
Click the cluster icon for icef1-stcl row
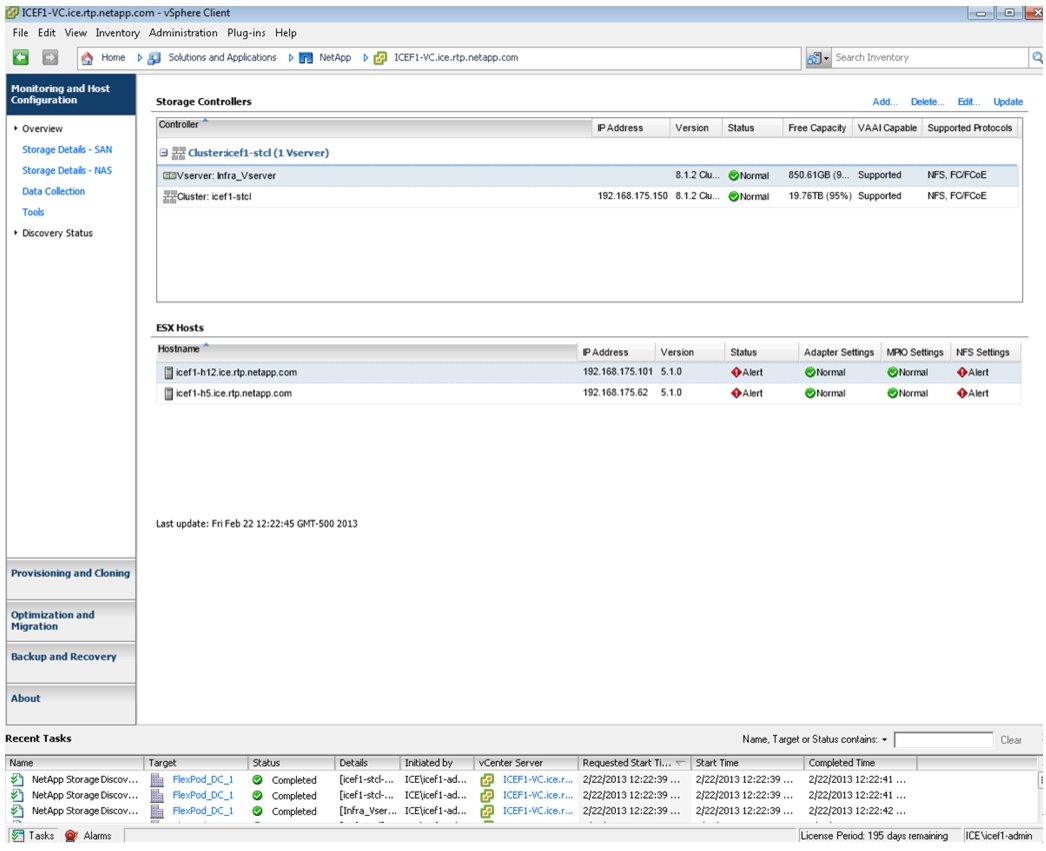[x=169, y=196]
